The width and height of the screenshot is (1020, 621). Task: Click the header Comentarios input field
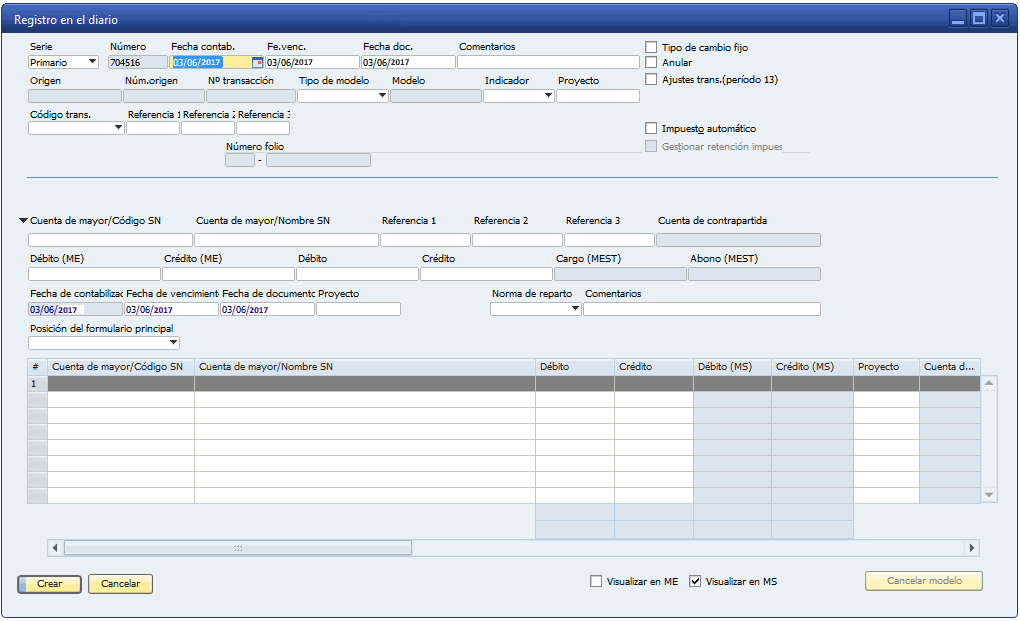click(x=548, y=62)
